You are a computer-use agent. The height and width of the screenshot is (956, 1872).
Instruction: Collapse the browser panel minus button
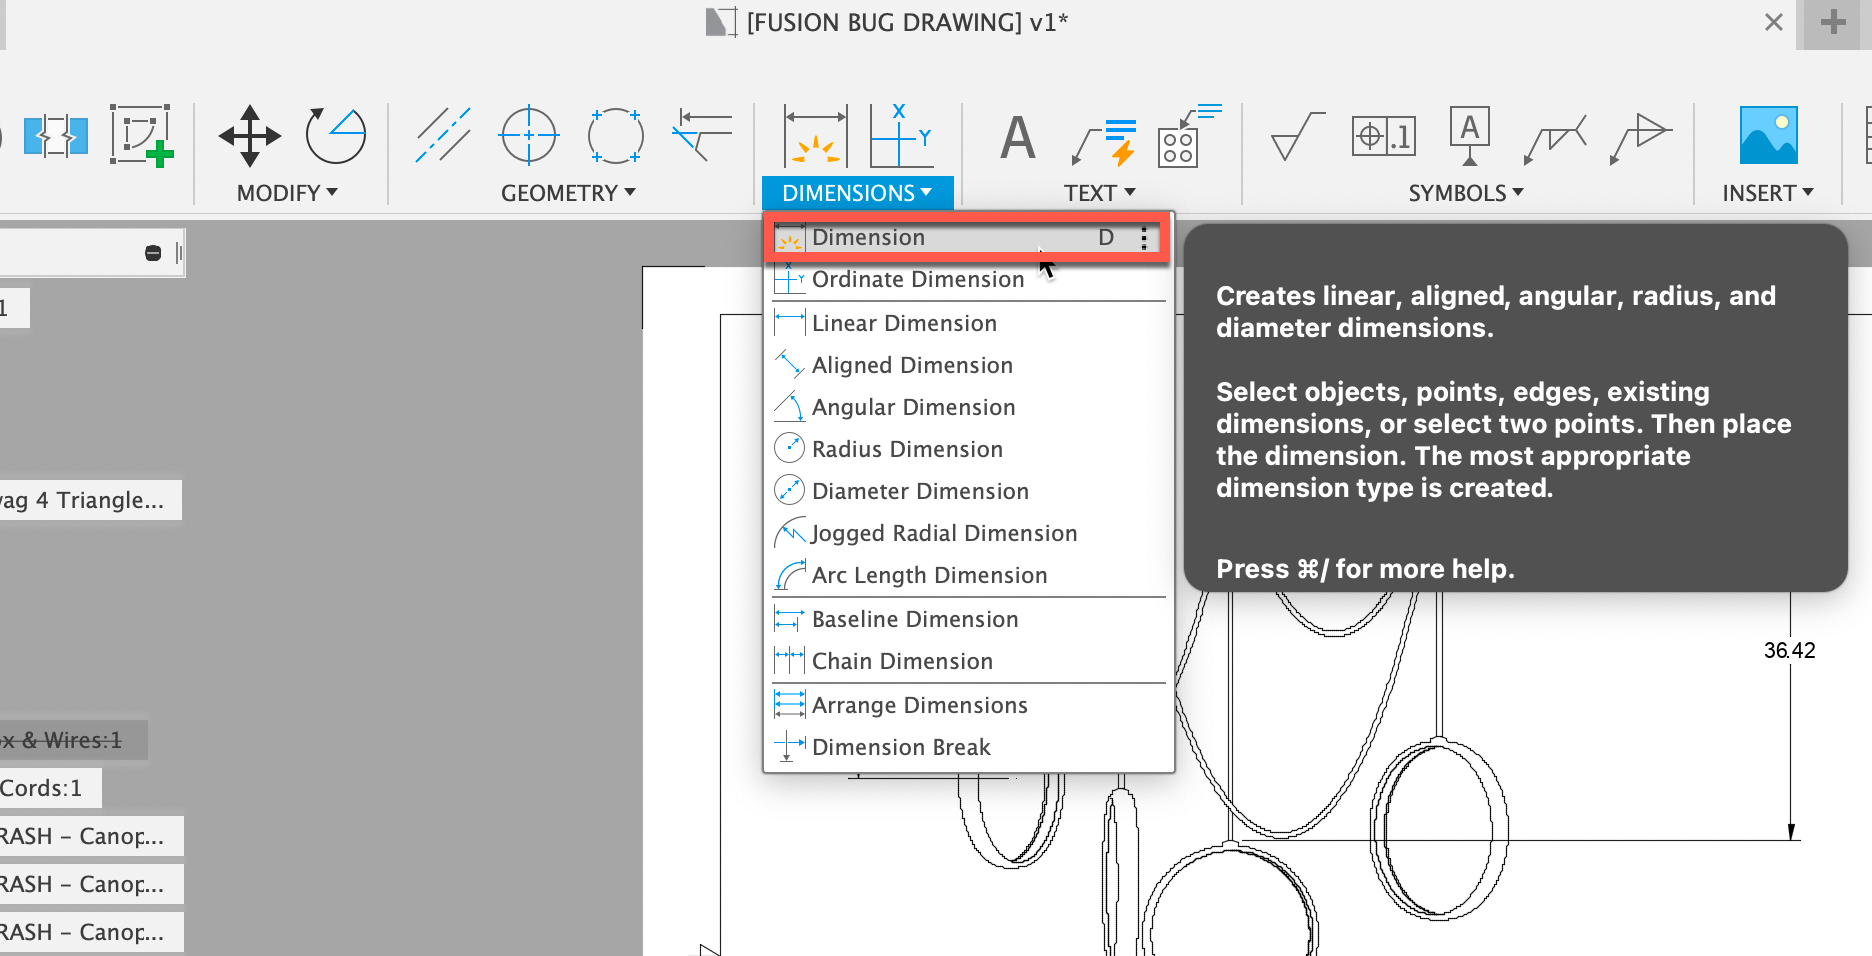coord(153,253)
